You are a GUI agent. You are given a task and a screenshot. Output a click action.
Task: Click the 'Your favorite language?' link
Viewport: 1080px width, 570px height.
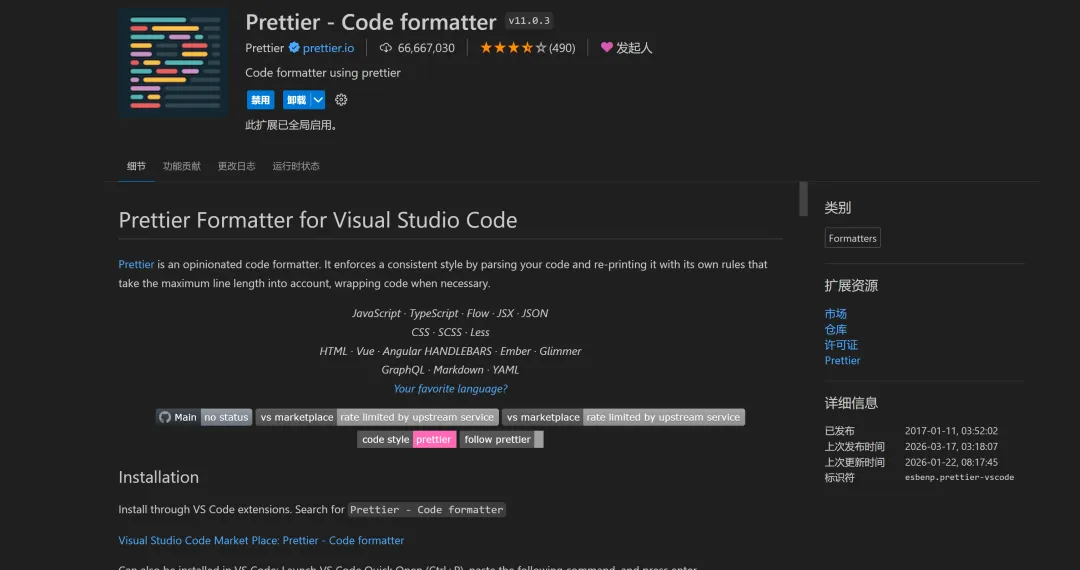click(450, 389)
